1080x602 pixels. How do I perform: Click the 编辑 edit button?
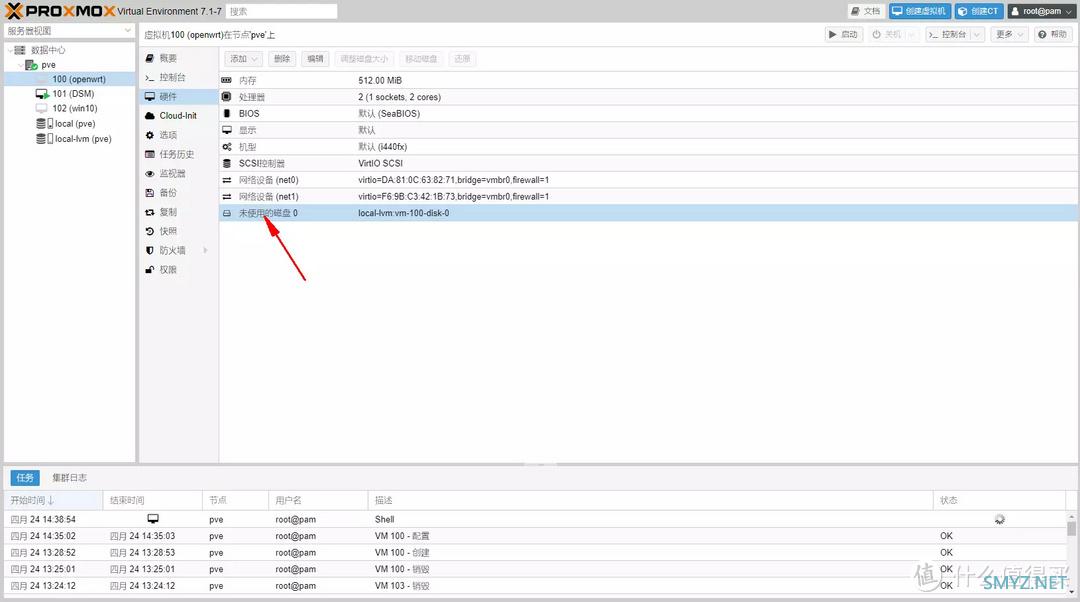point(315,59)
